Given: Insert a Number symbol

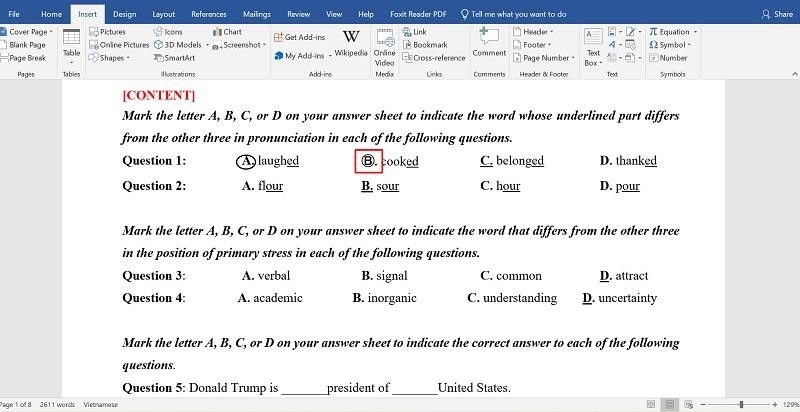Looking at the screenshot, I should 668,58.
